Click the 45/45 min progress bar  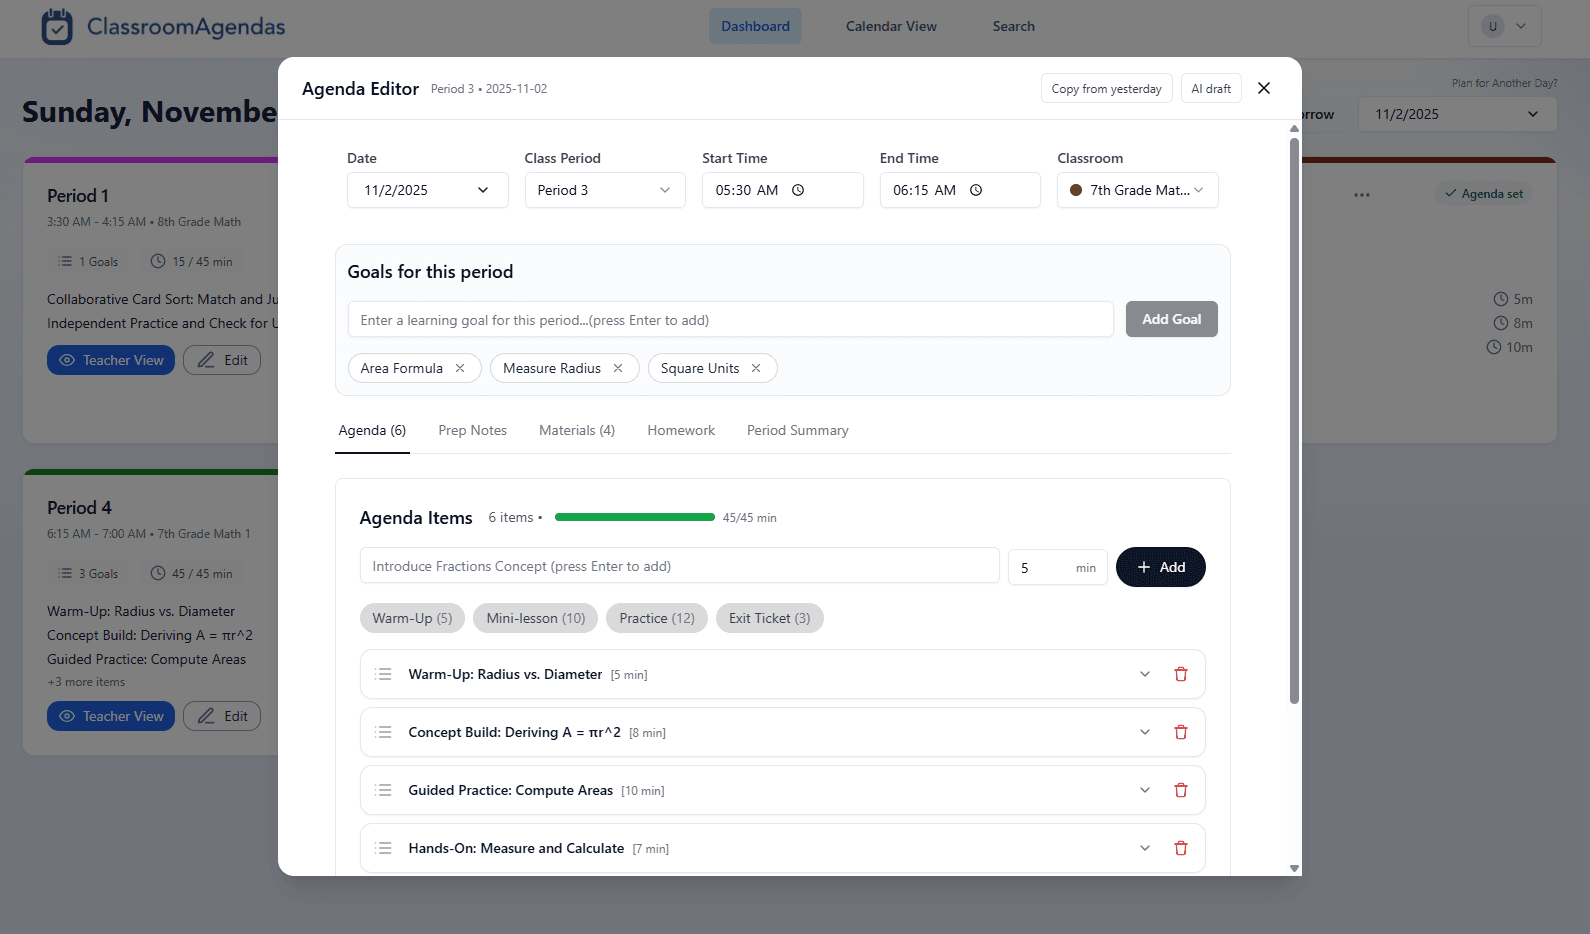[635, 517]
